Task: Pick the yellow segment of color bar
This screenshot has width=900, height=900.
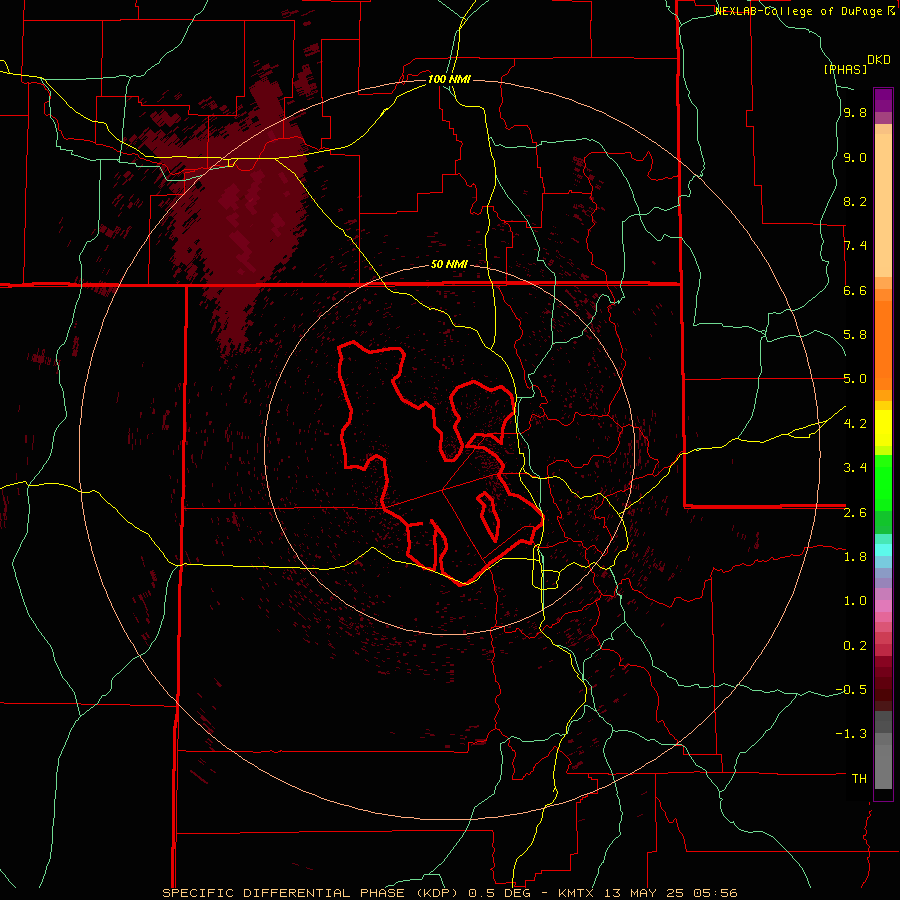Action: [x=883, y=428]
